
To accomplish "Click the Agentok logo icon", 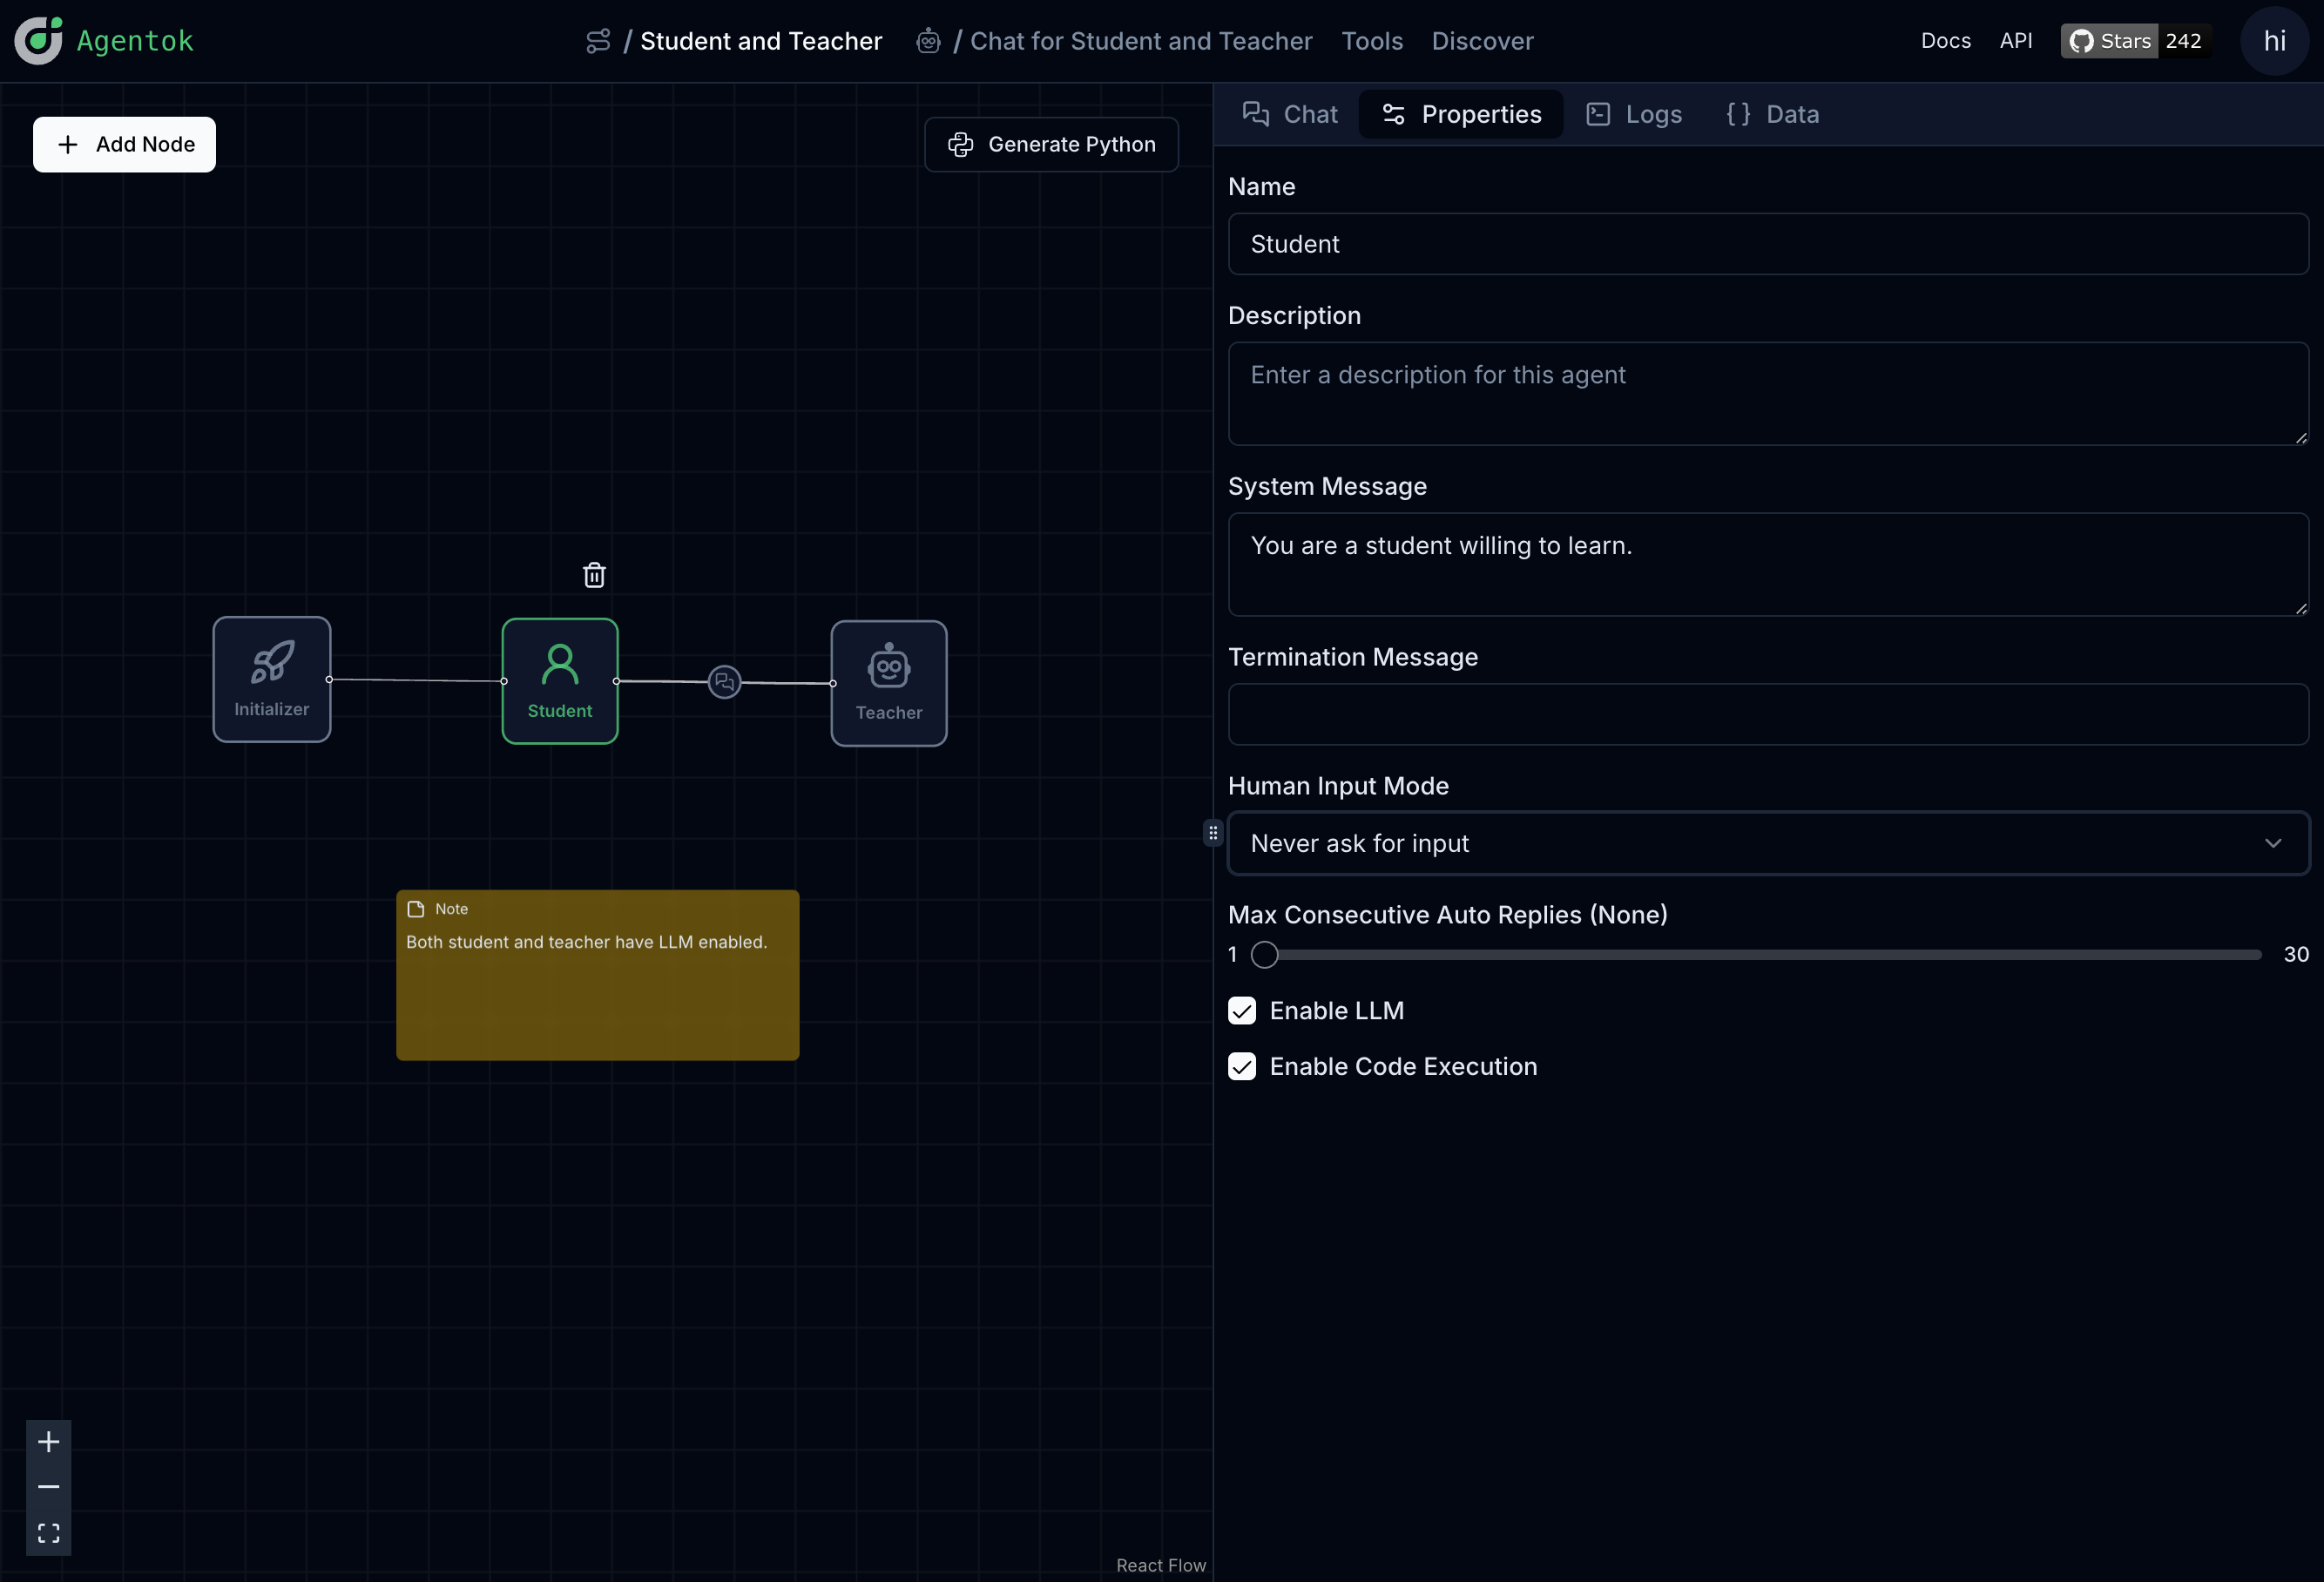I will click(38, 41).
